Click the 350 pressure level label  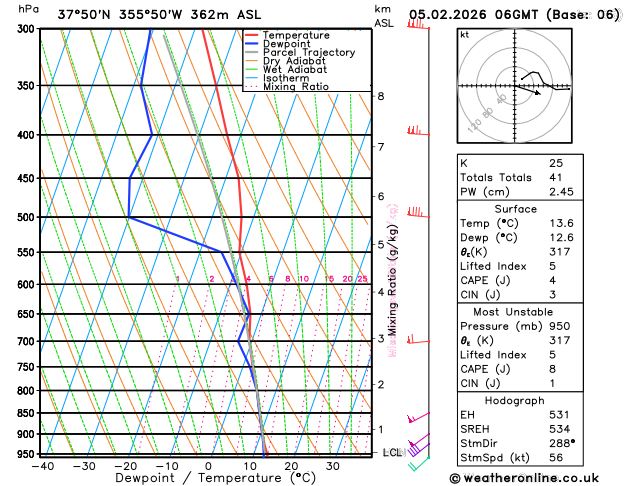(x=28, y=85)
